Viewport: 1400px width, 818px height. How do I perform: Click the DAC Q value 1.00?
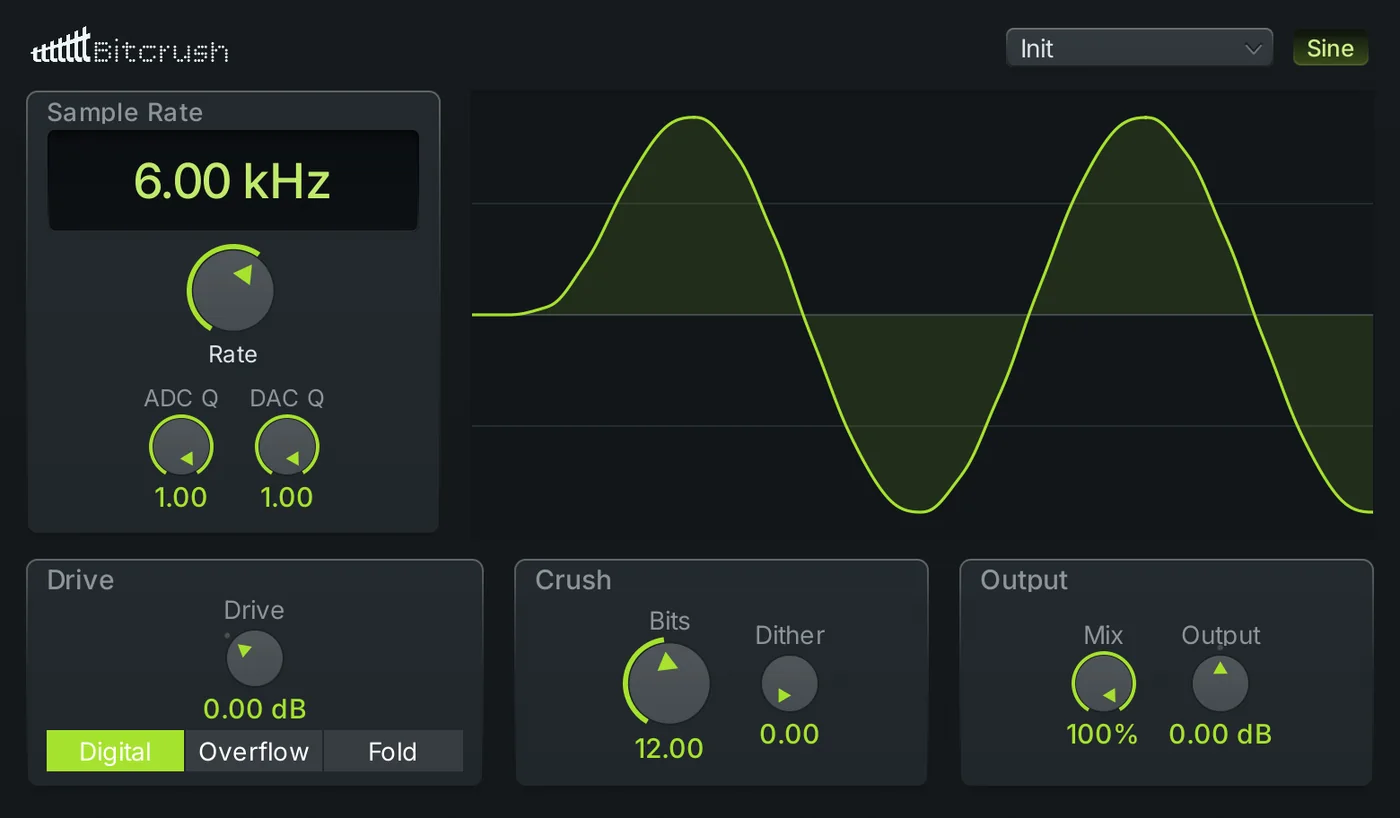[287, 497]
